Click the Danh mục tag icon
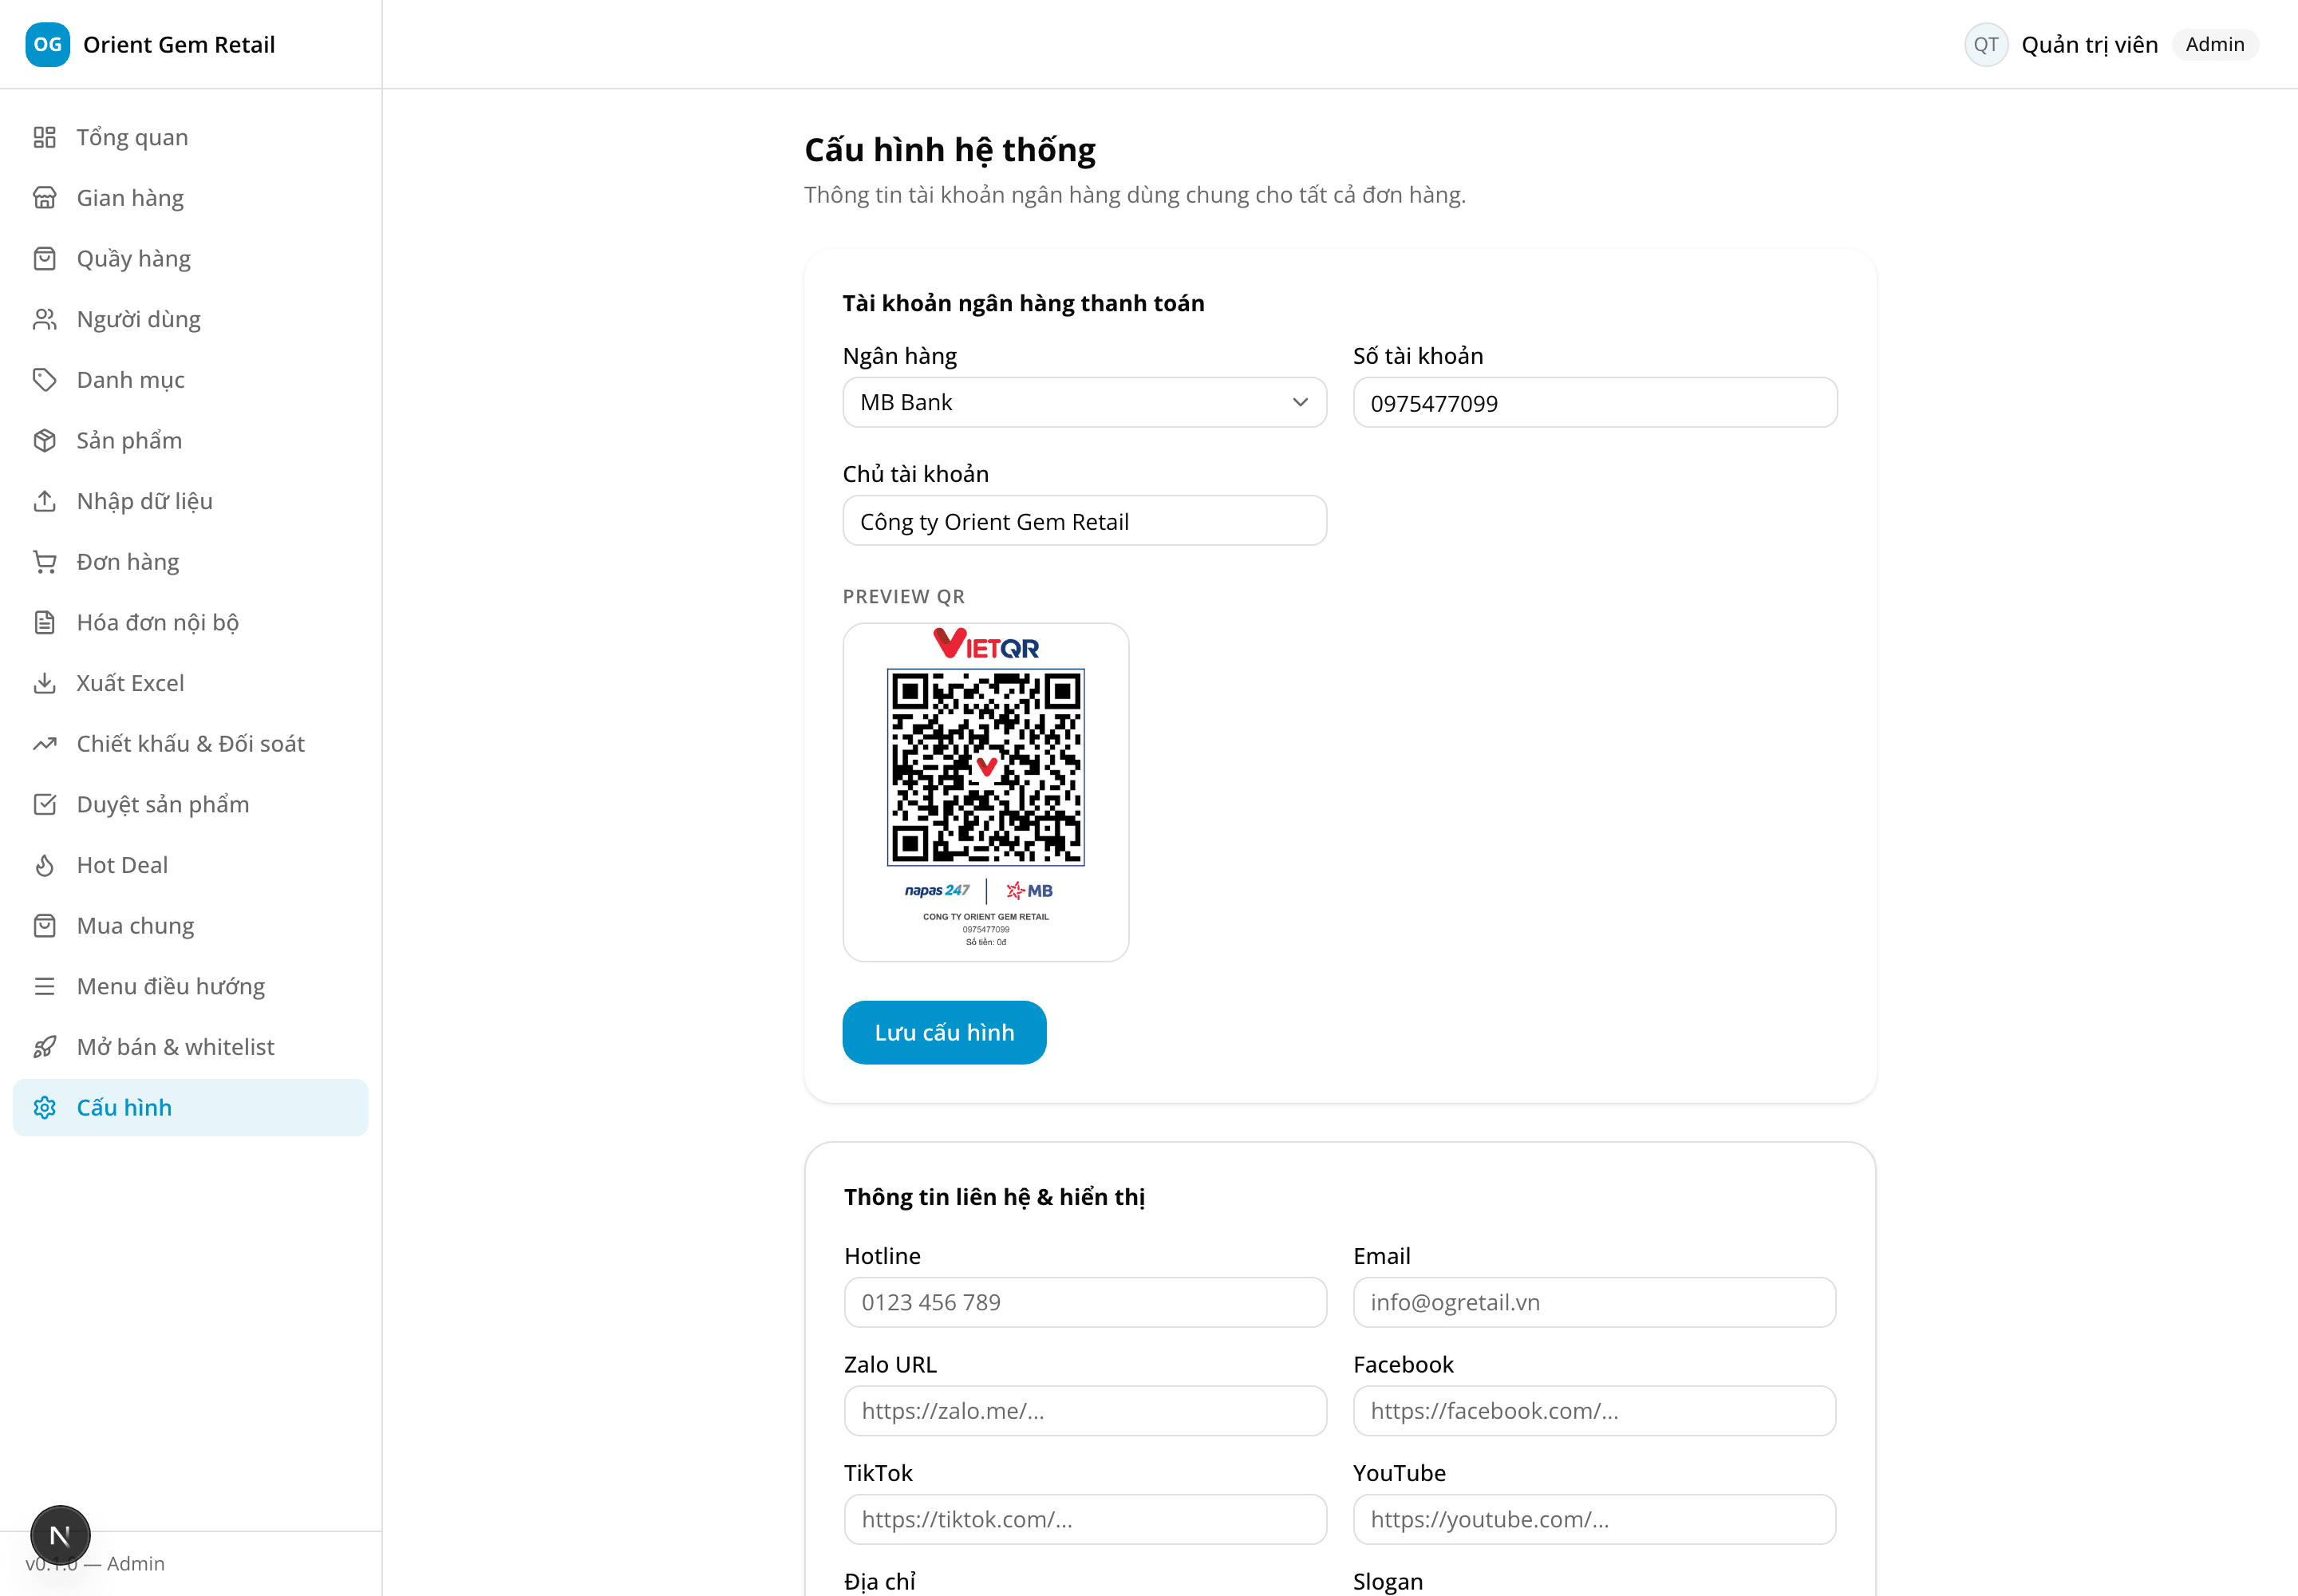 45,380
